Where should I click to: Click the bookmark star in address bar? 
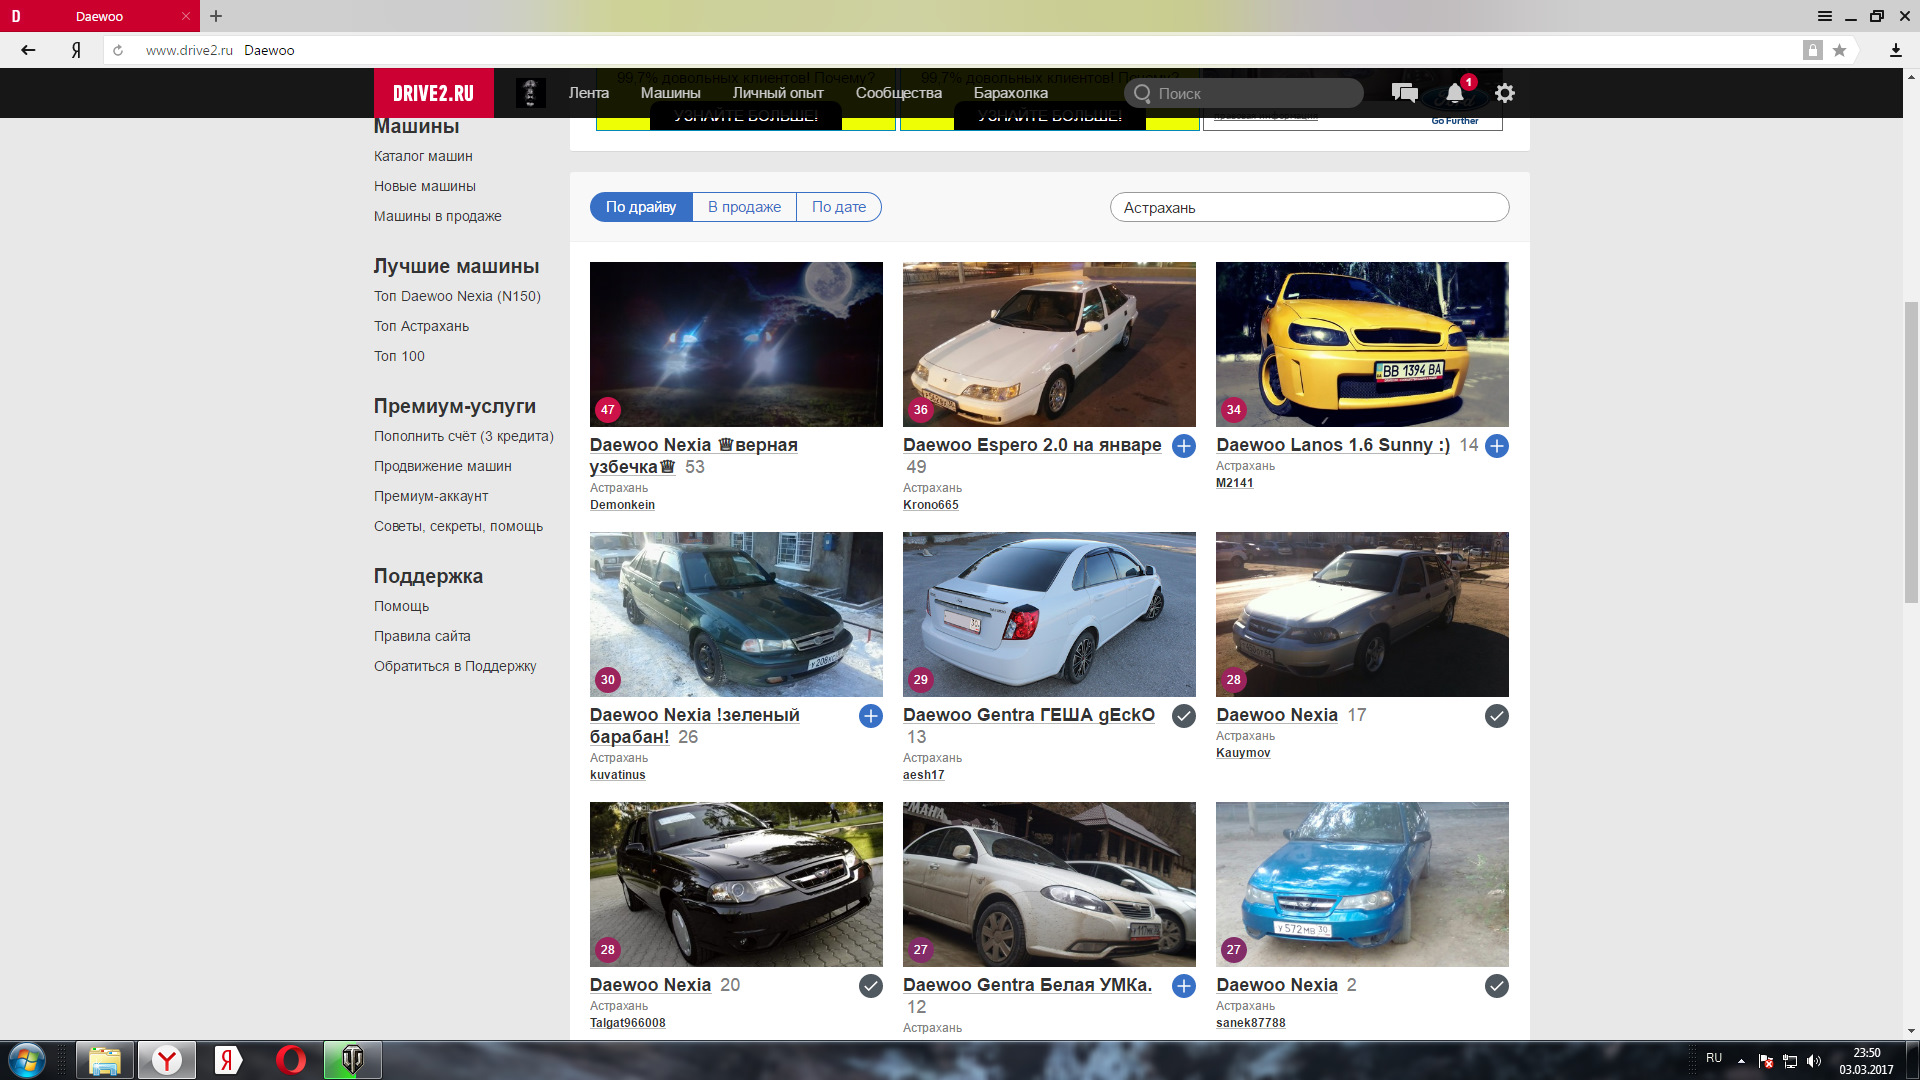(1839, 50)
